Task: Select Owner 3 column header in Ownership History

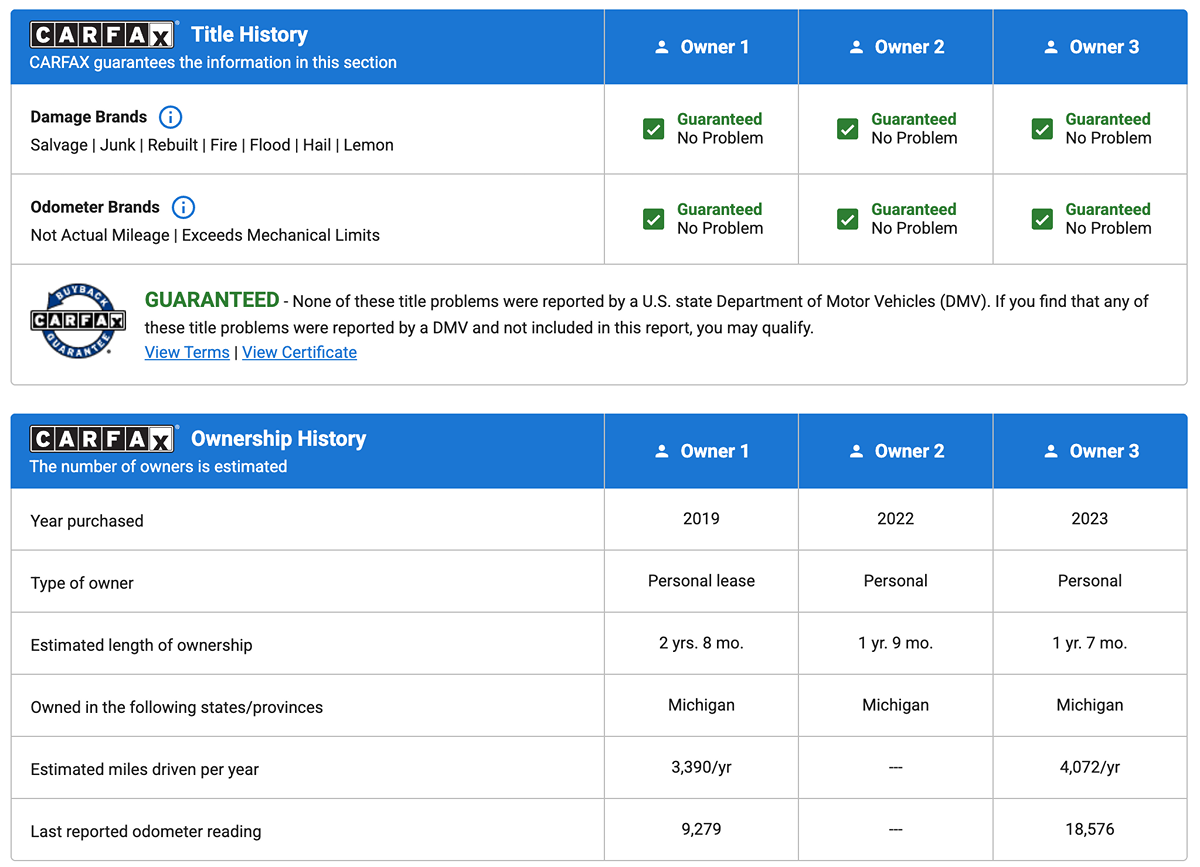Action: [1090, 451]
